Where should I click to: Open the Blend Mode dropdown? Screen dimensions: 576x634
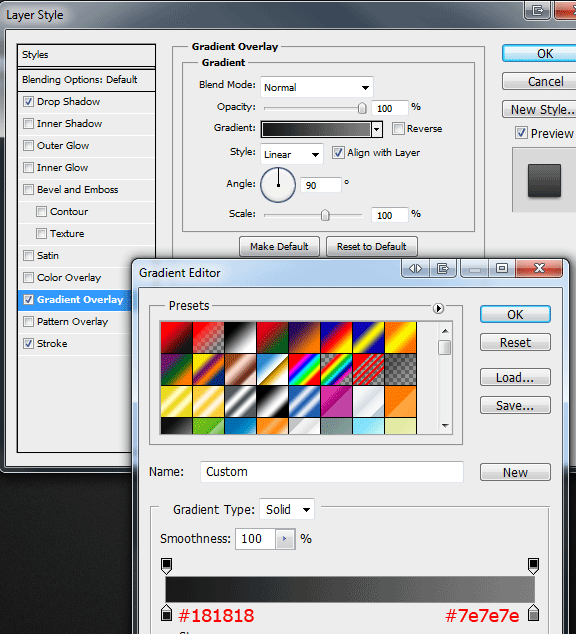[x=316, y=87]
